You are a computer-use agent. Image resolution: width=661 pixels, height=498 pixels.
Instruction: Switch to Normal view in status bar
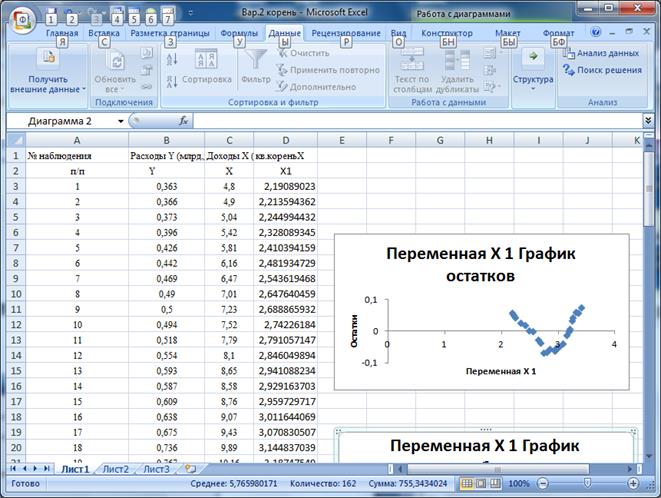click(467, 483)
